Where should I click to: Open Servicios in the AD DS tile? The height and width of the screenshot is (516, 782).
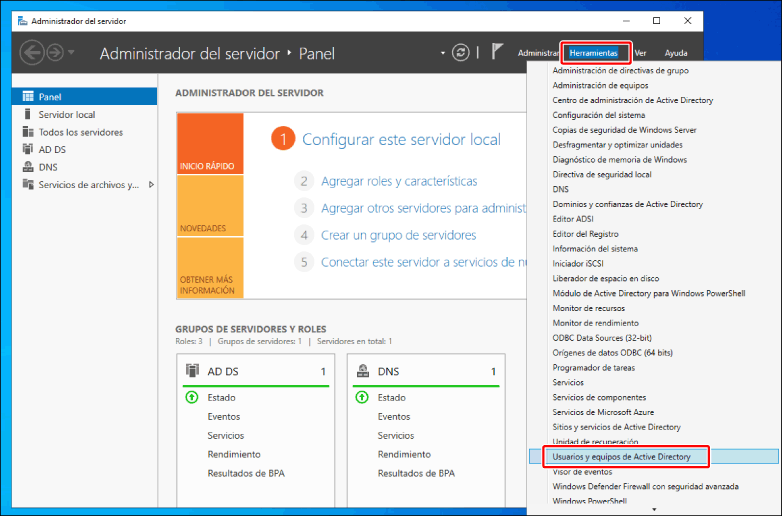[x=226, y=435]
